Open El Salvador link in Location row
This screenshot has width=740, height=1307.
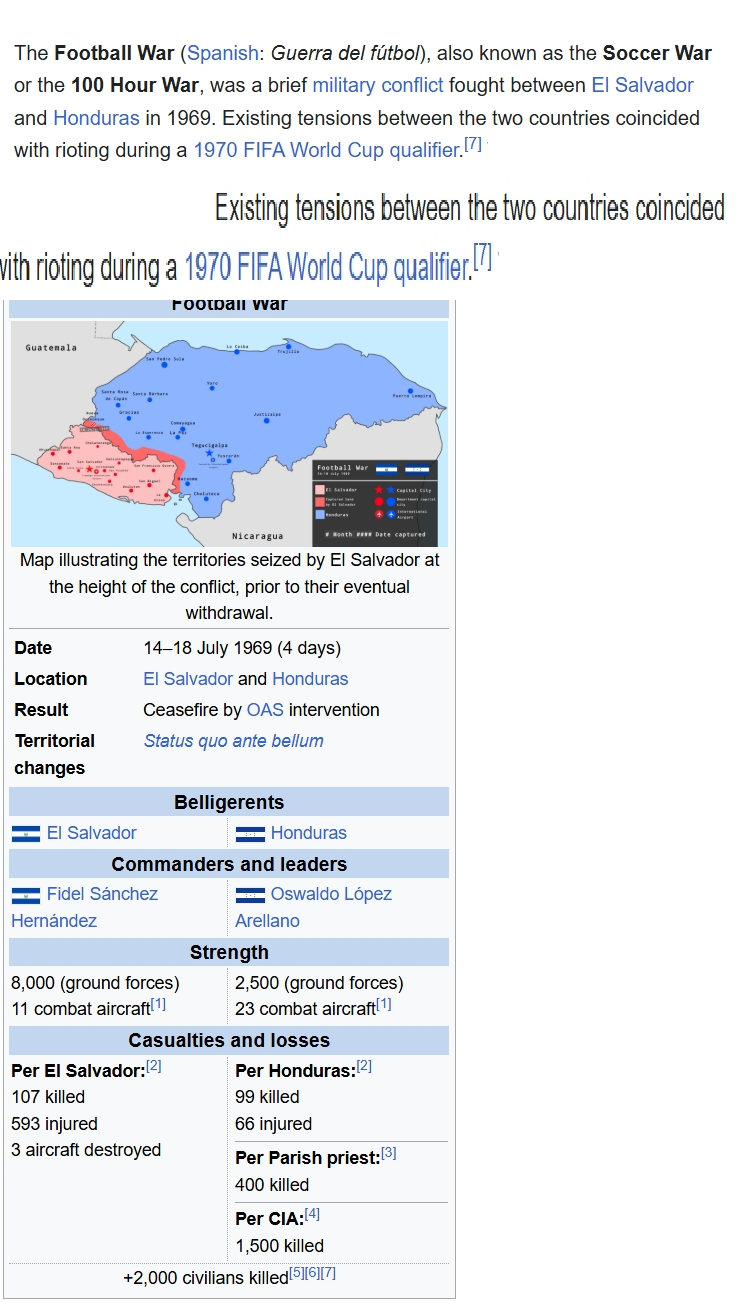188,679
